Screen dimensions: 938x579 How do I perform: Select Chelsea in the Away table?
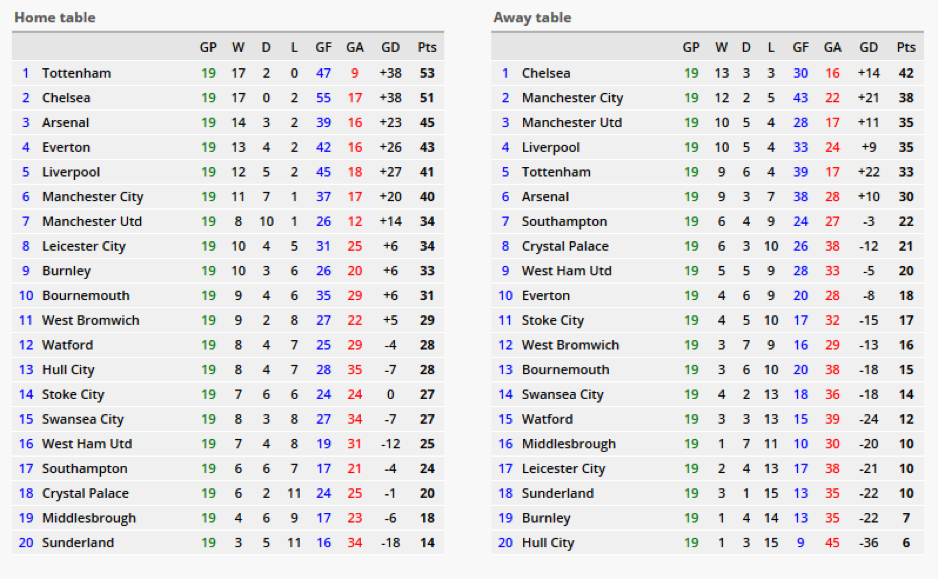[546, 73]
